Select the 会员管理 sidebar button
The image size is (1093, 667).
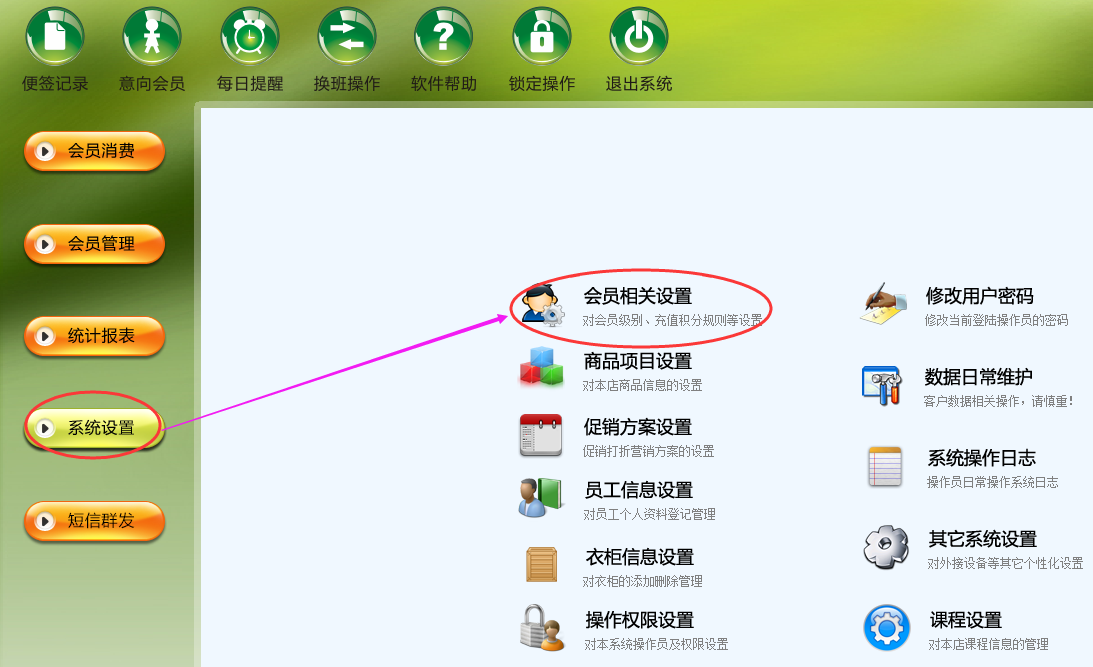click(x=94, y=245)
